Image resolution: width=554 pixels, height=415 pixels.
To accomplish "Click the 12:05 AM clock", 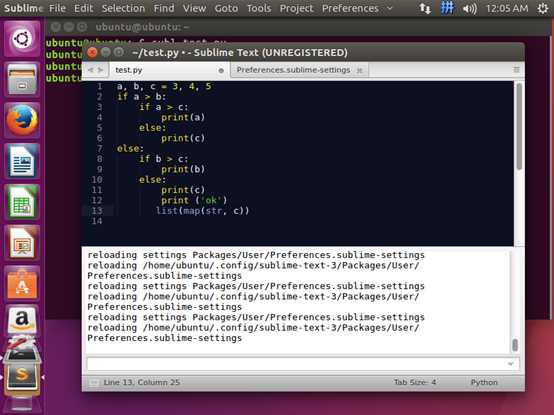I will point(507,8).
